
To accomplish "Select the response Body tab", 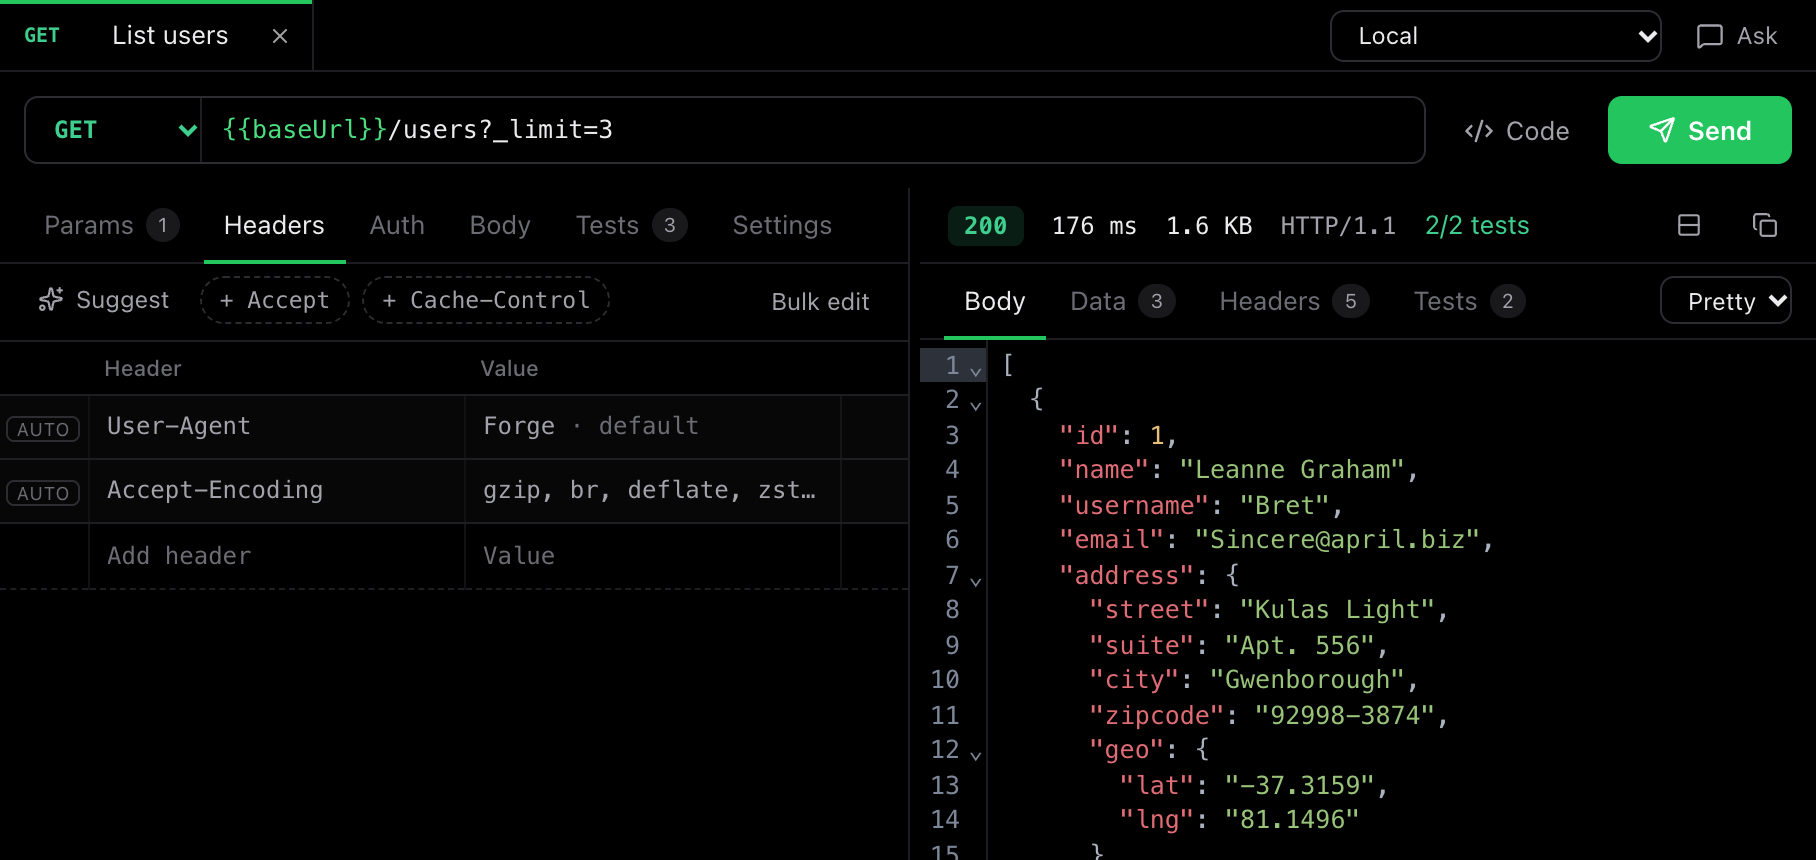I will [x=995, y=301].
